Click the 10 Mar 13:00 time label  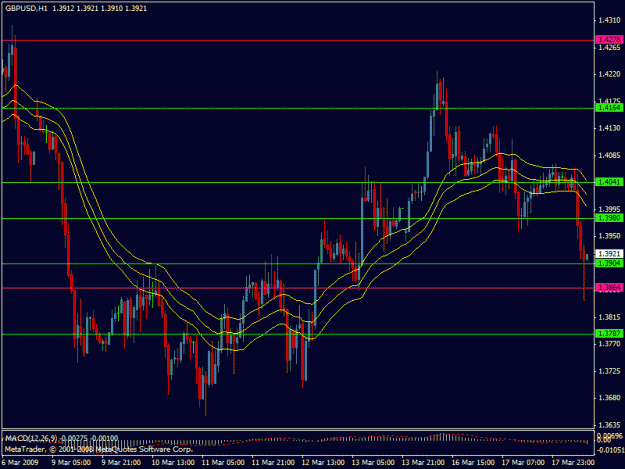pos(173,462)
